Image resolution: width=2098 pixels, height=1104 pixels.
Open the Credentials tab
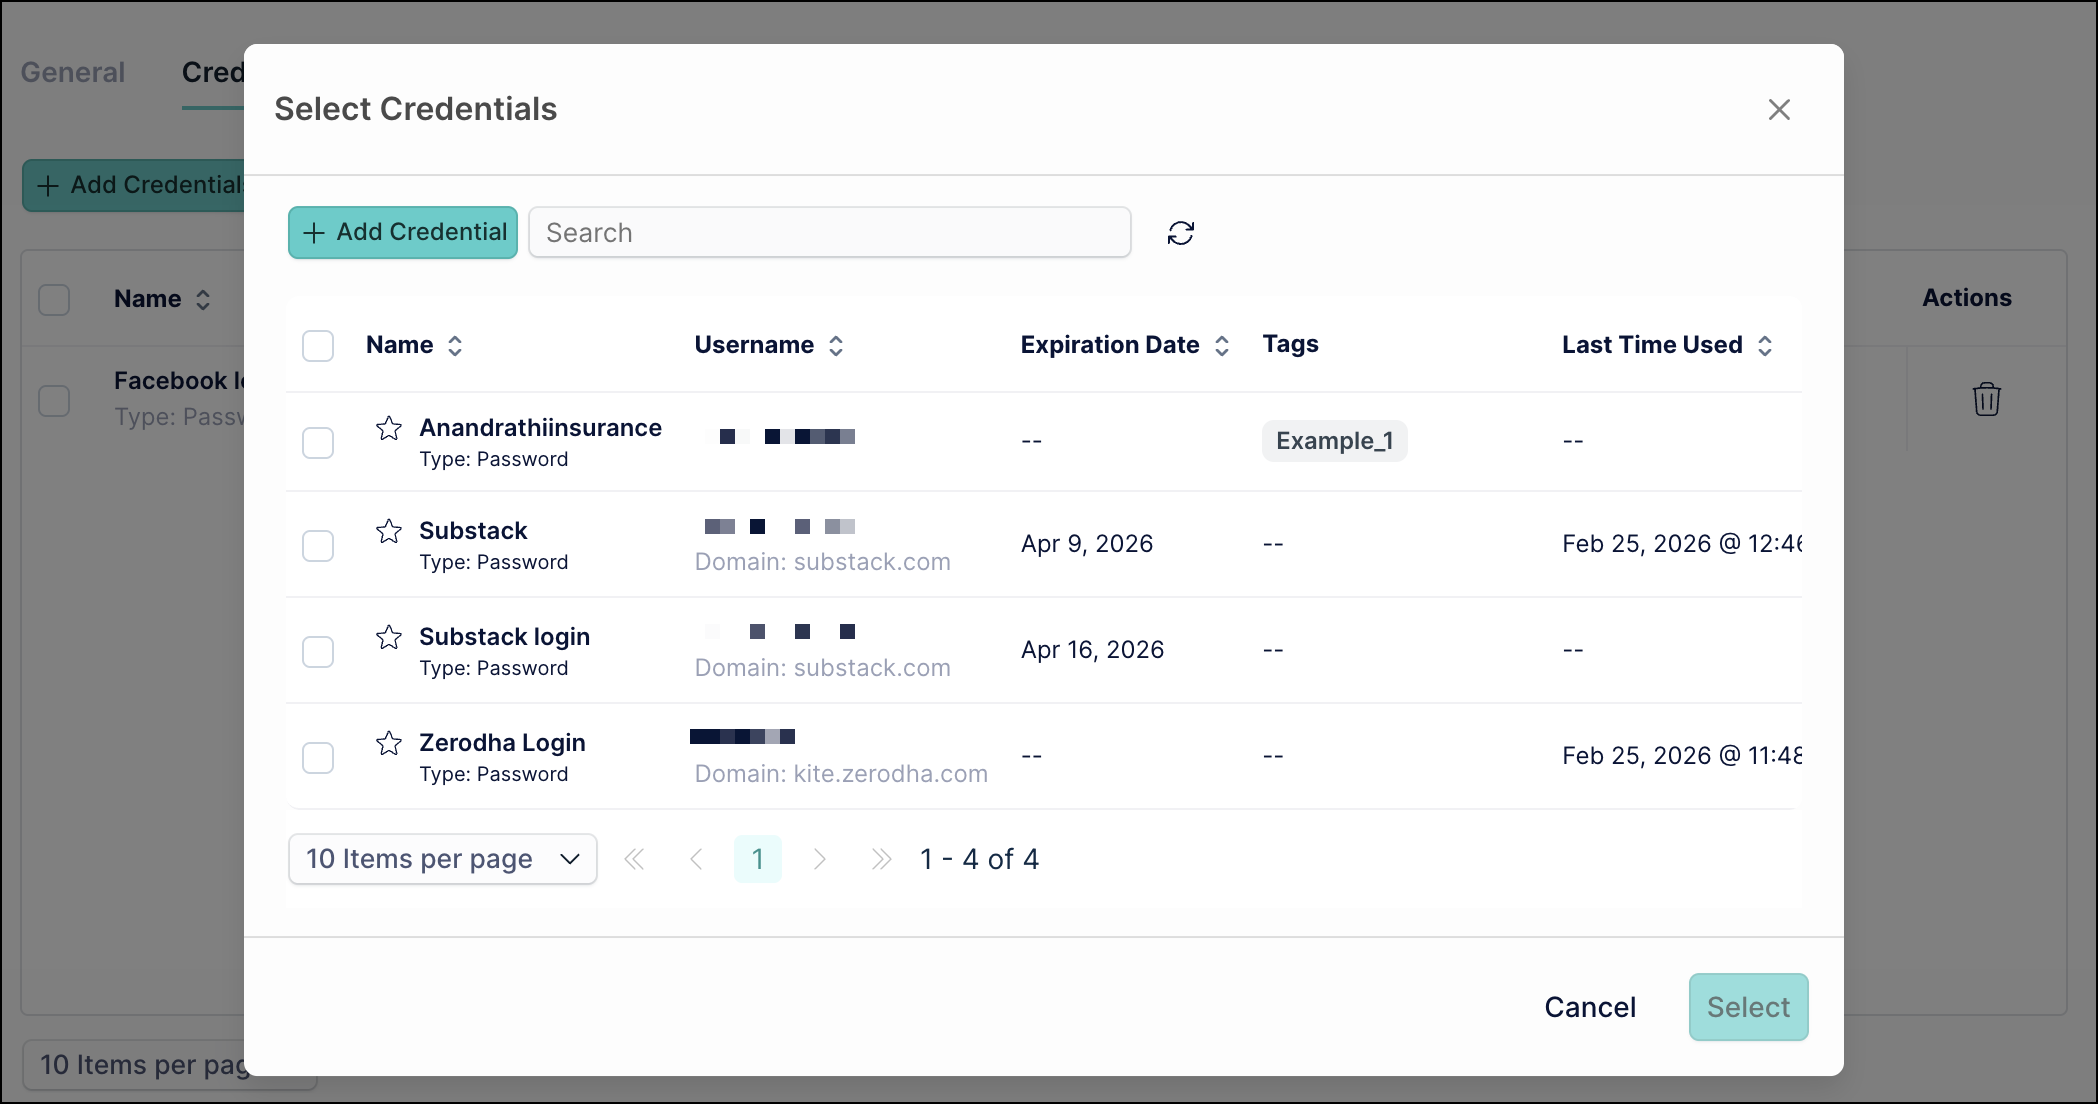[x=213, y=72]
